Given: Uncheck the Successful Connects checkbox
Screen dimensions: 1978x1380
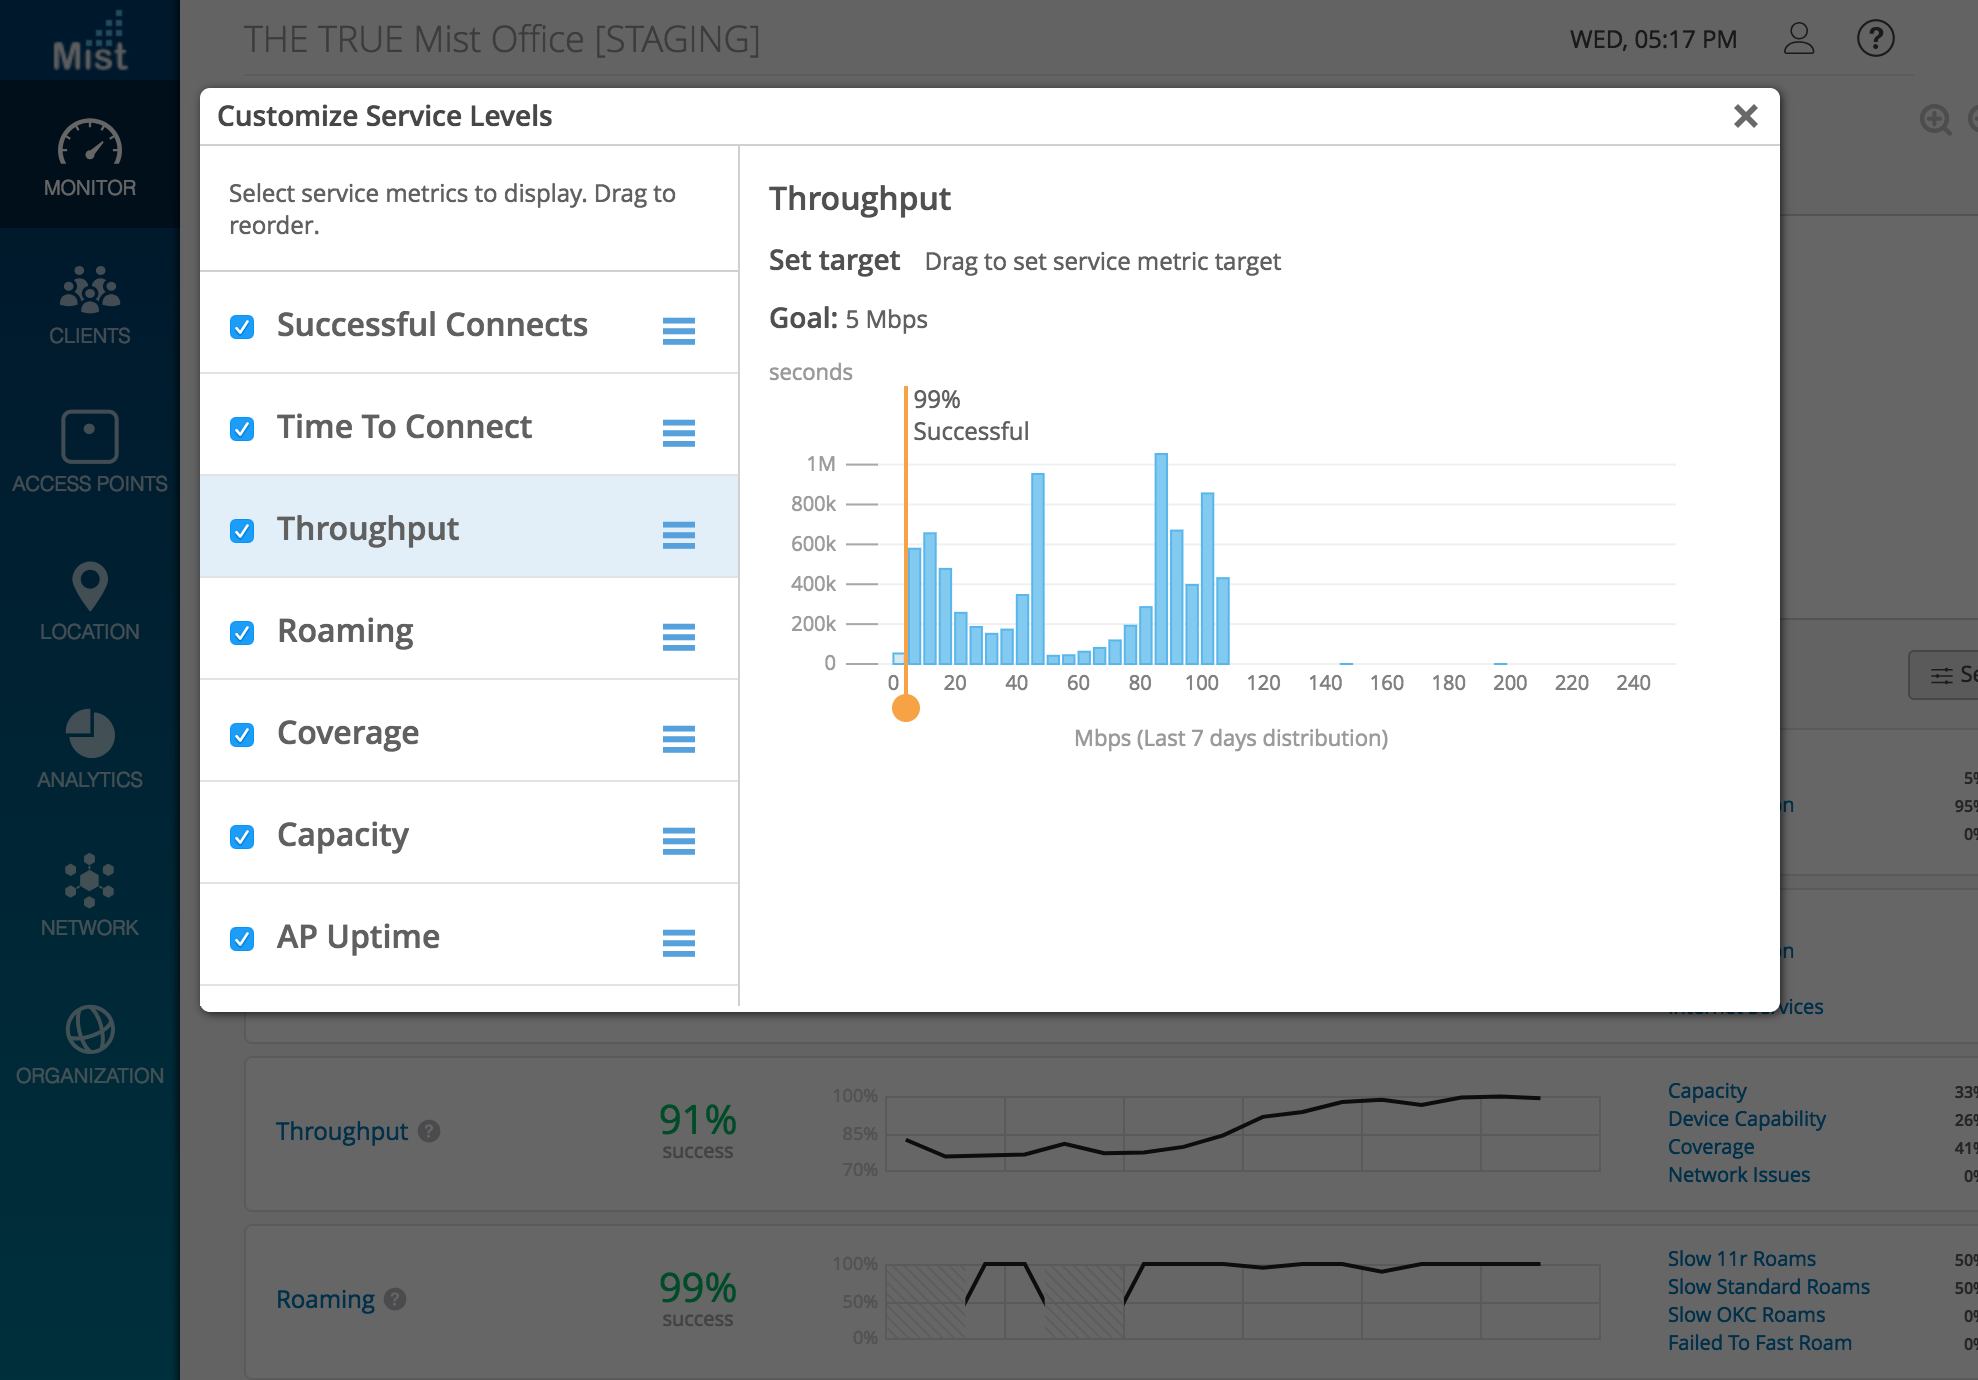Looking at the screenshot, I should pos(242,327).
